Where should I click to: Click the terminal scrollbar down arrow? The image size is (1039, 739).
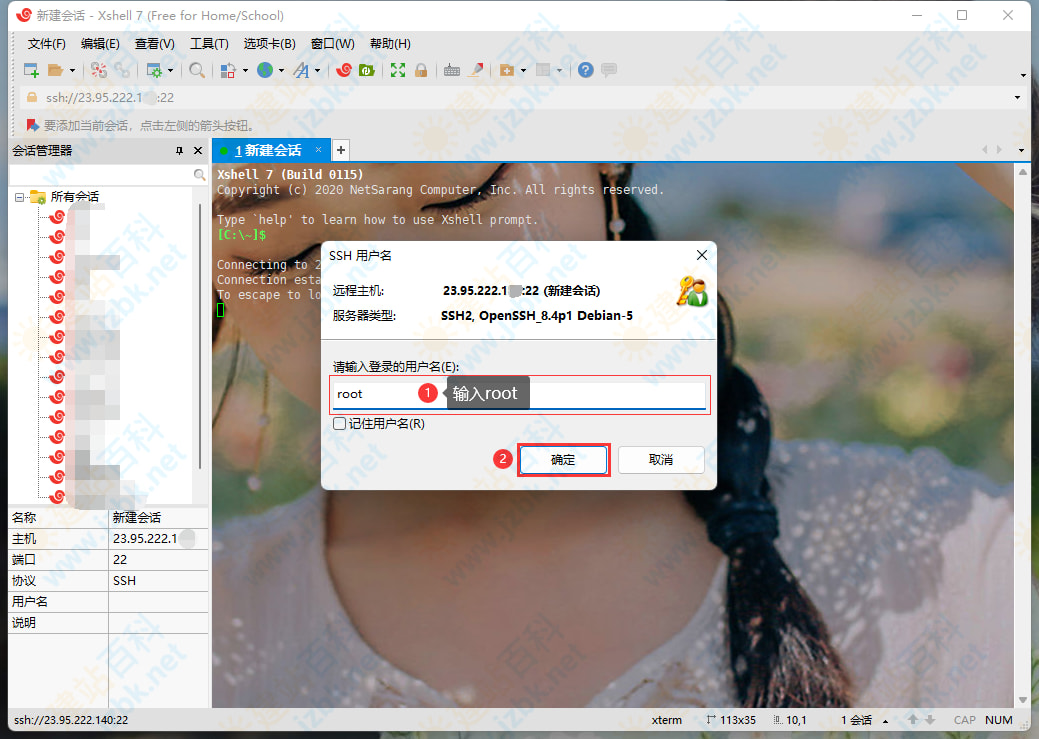click(1023, 700)
